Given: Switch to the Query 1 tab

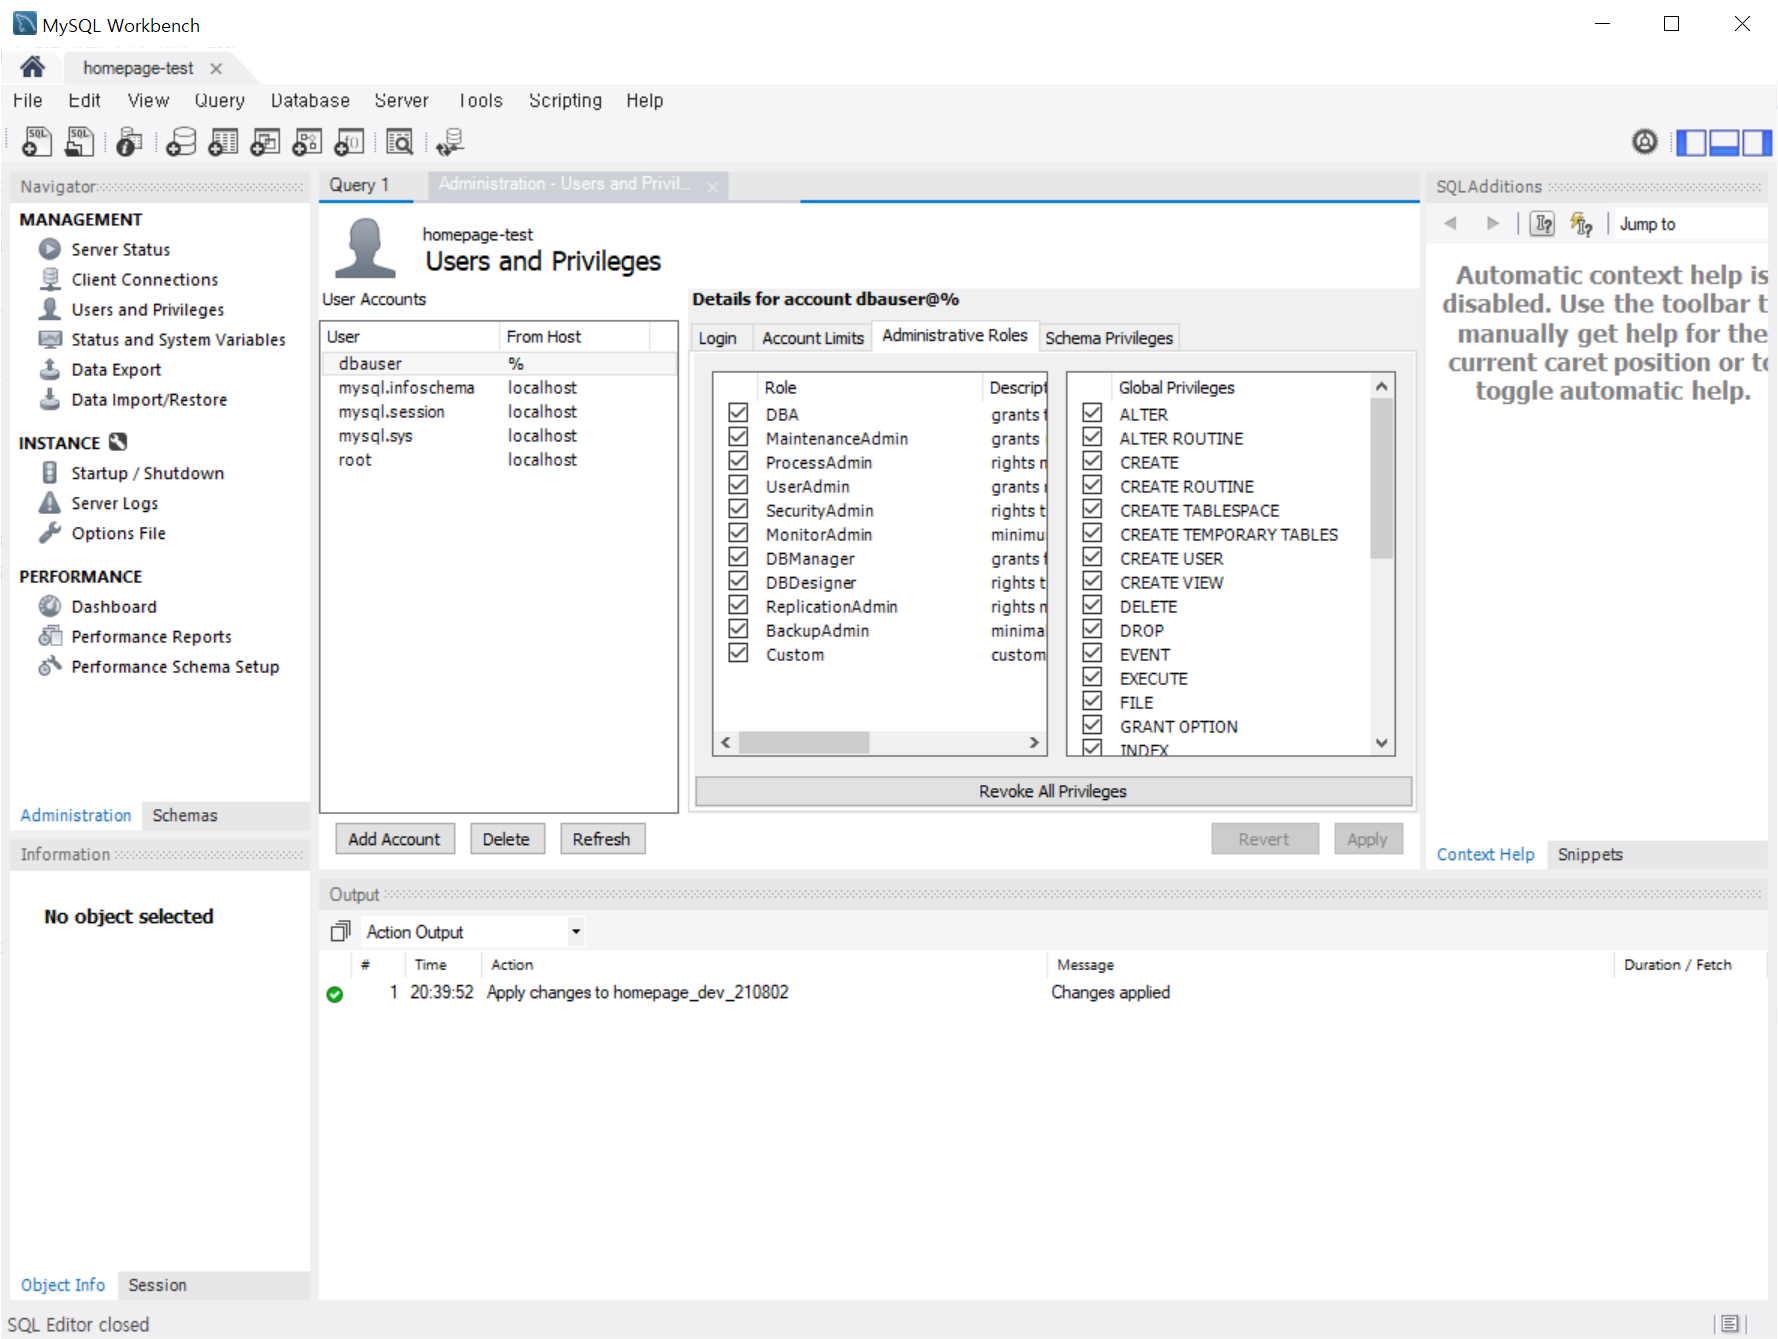Looking at the screenshot, I should pyautogui.click(x=360, y=185).
